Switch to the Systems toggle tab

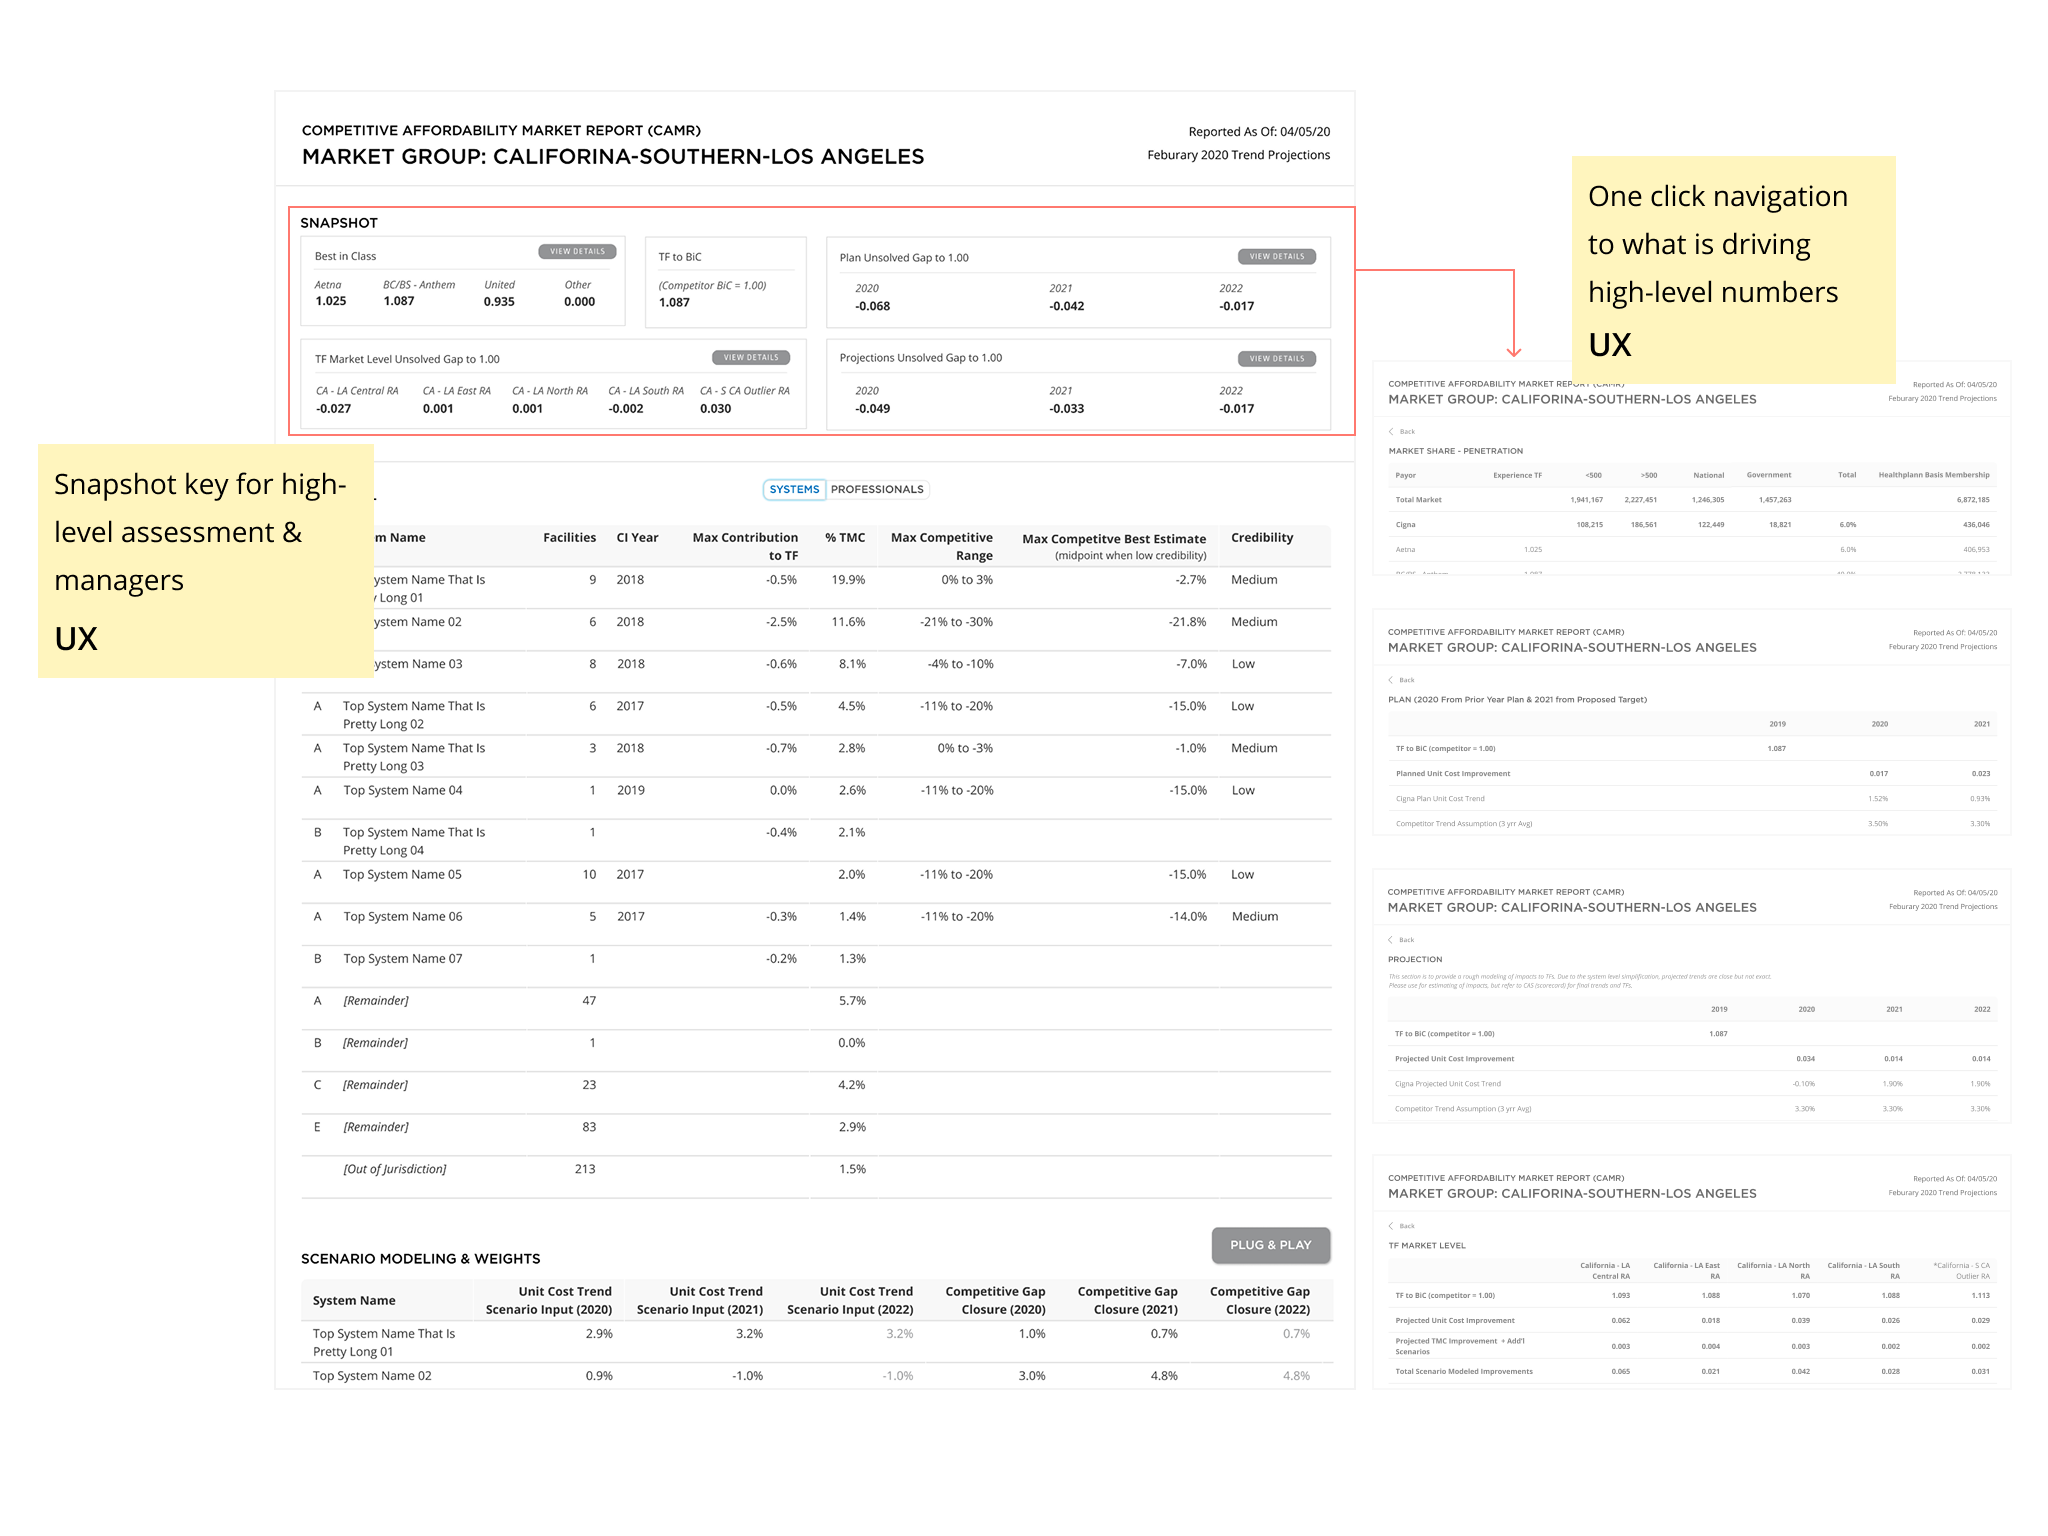794,490
